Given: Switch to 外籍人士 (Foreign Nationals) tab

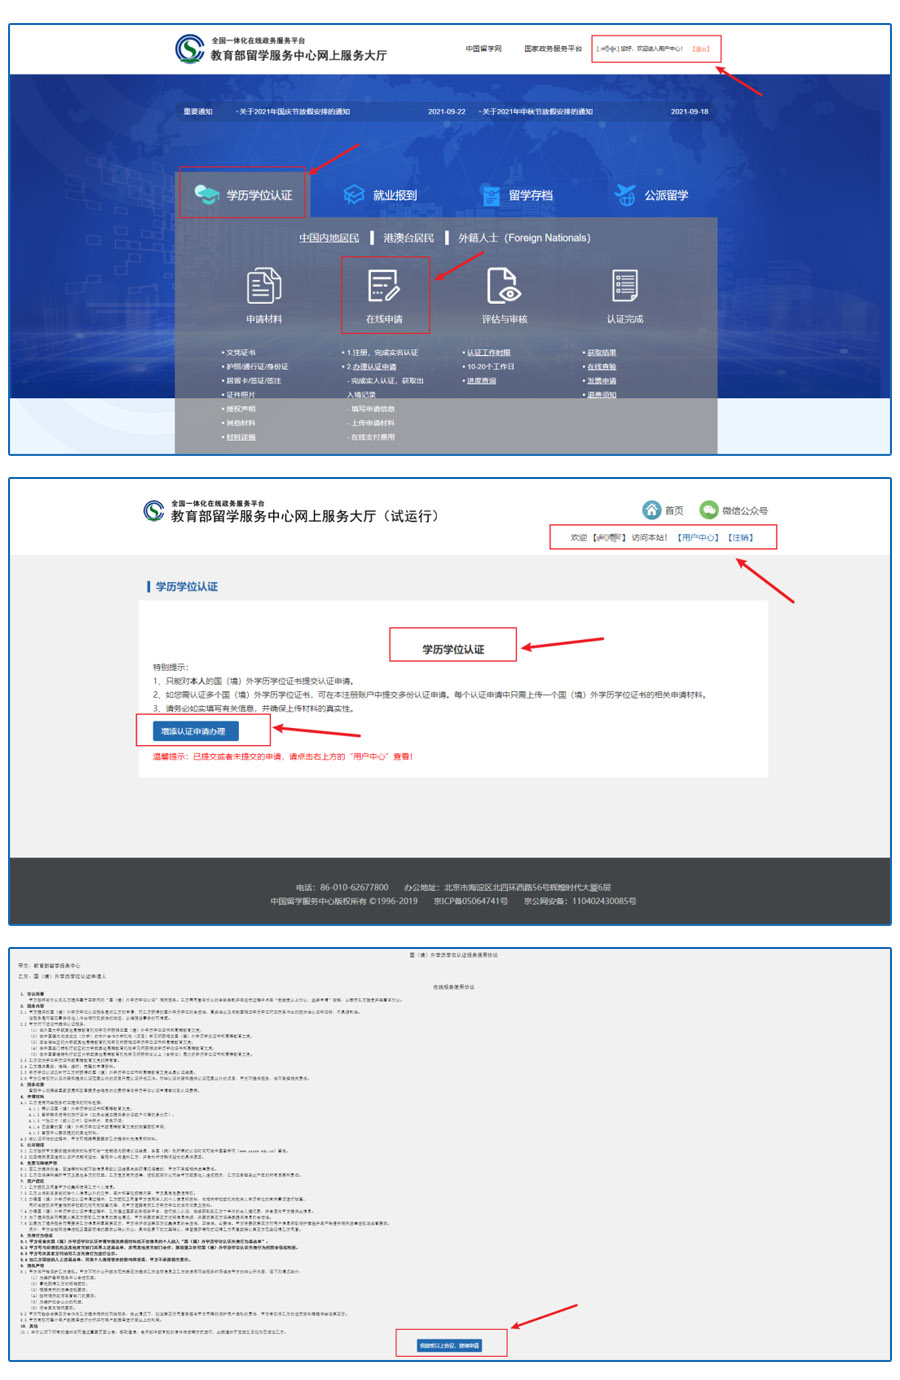Looking at the screenshot, I should (x=524, y=238).
